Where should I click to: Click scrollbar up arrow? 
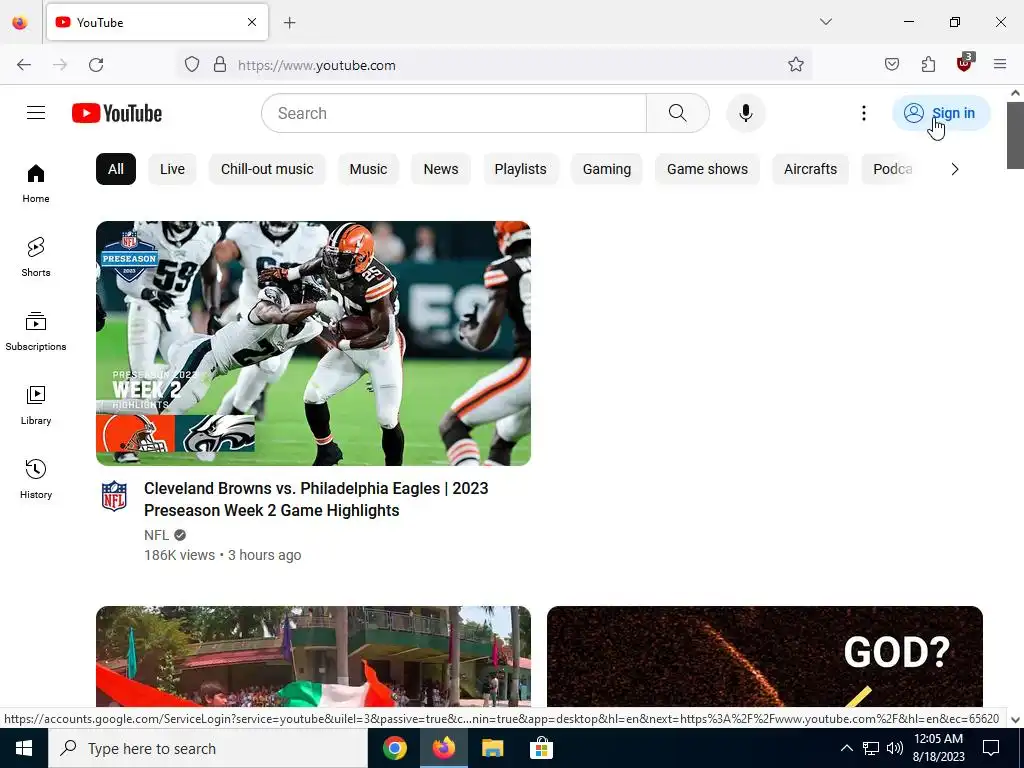click(x=1015, y=93)
